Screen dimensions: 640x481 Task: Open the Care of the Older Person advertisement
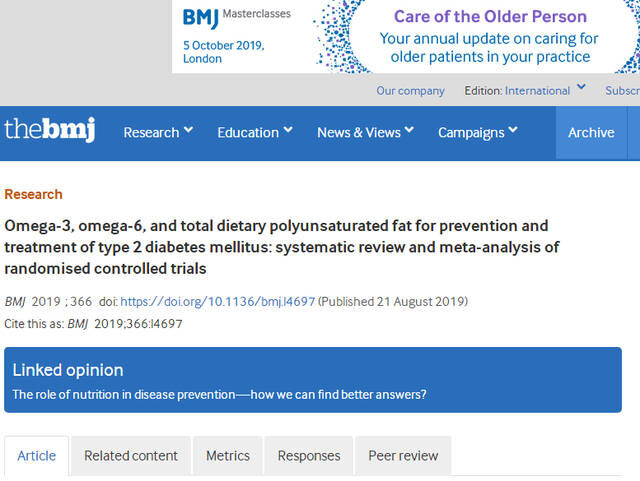pyautogui.click(x=489, y=38)
